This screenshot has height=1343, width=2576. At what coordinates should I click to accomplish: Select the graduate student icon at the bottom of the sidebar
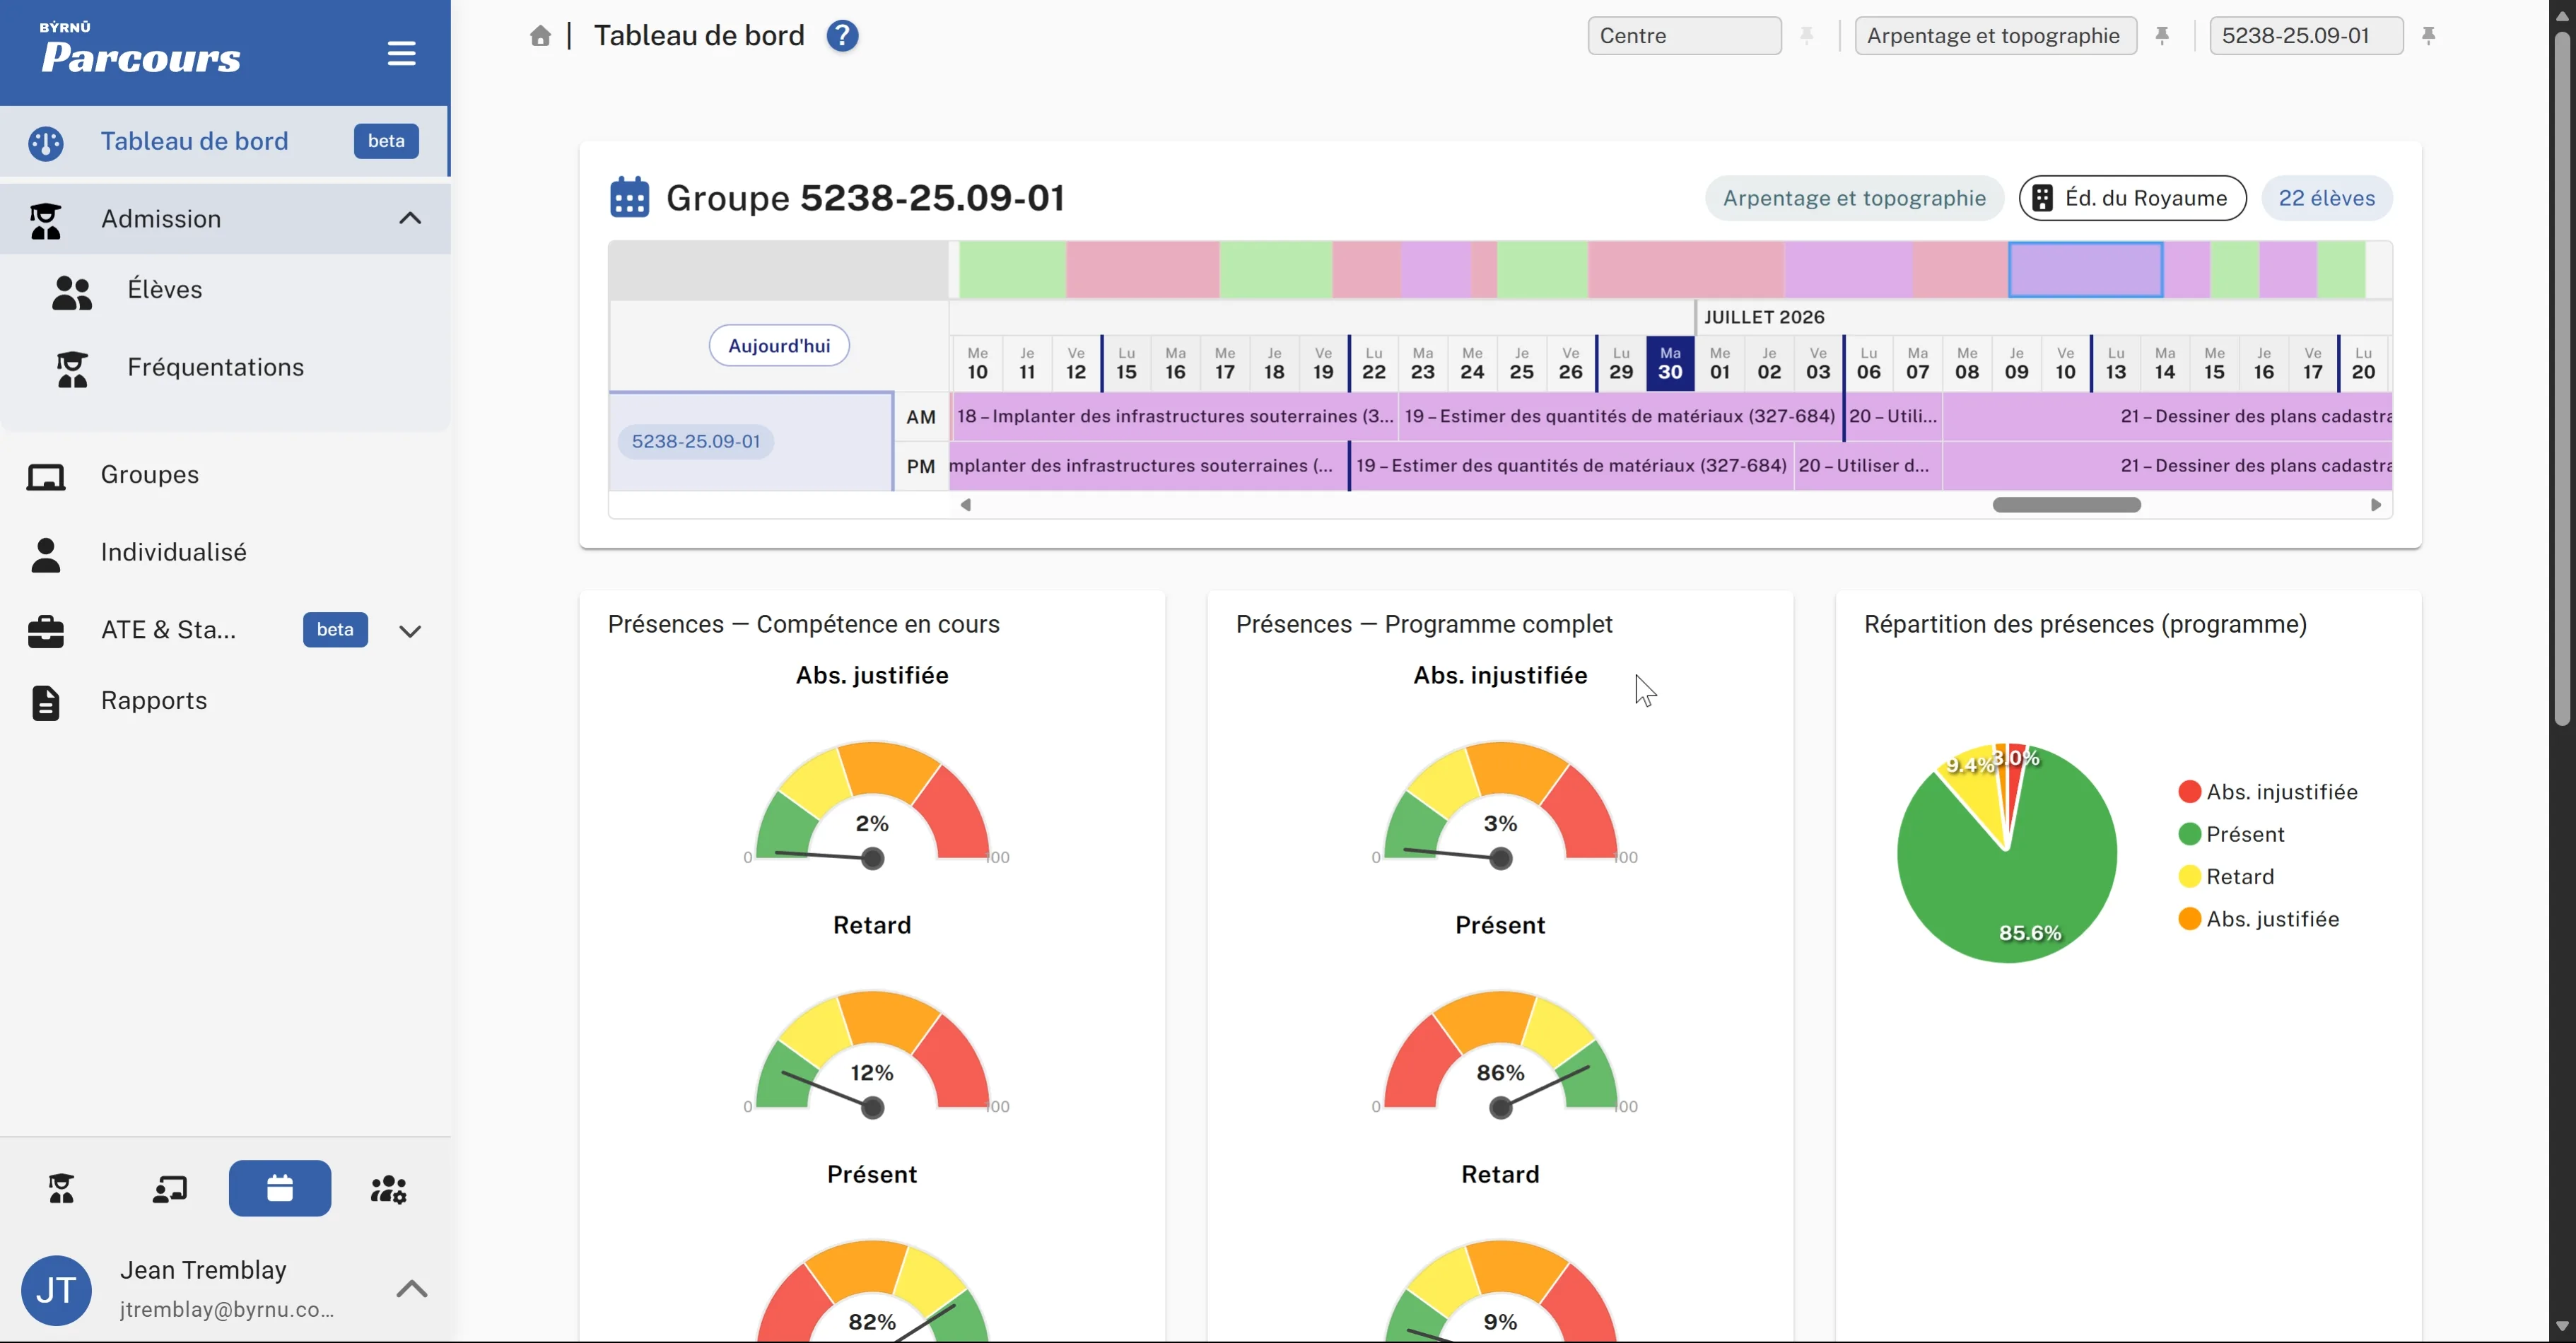(62, 1188)
